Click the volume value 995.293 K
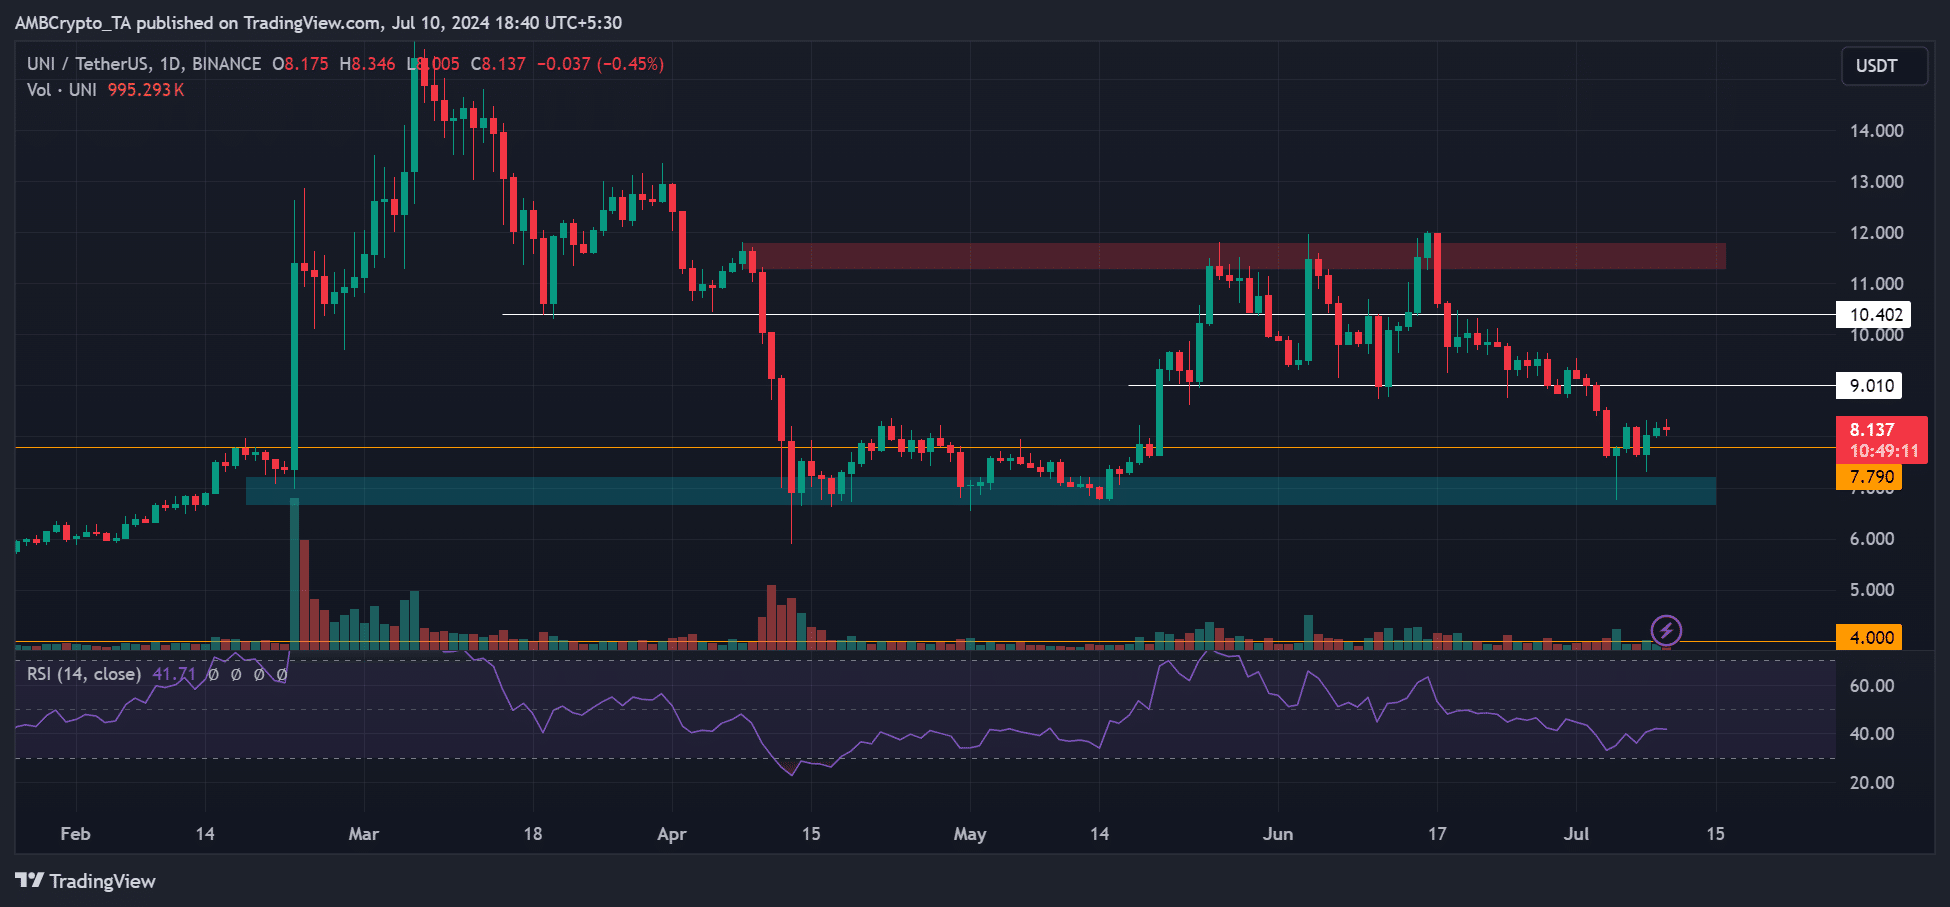 point(146,90)
